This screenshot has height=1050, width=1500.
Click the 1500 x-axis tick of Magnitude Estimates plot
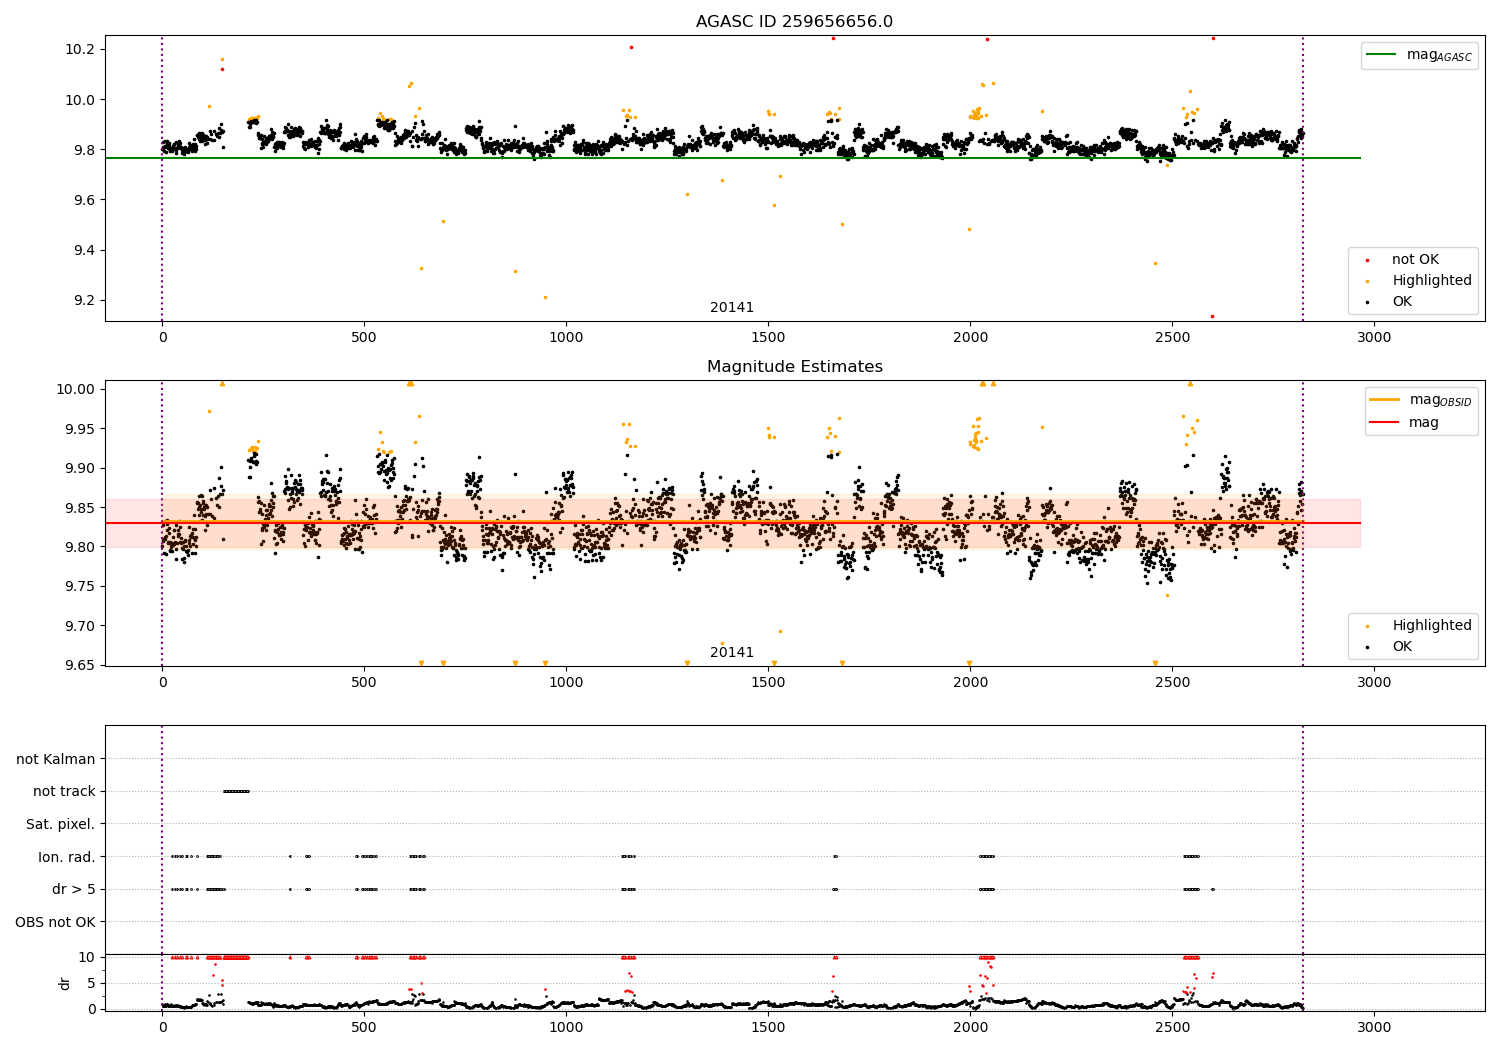pos(768,682)
